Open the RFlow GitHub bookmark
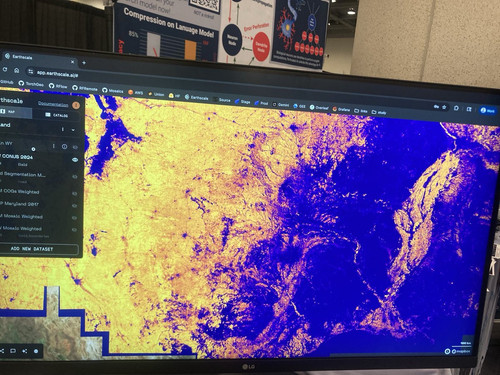This screenshot has height=375, width=500. pyautogui.click(x=58, y=86)
